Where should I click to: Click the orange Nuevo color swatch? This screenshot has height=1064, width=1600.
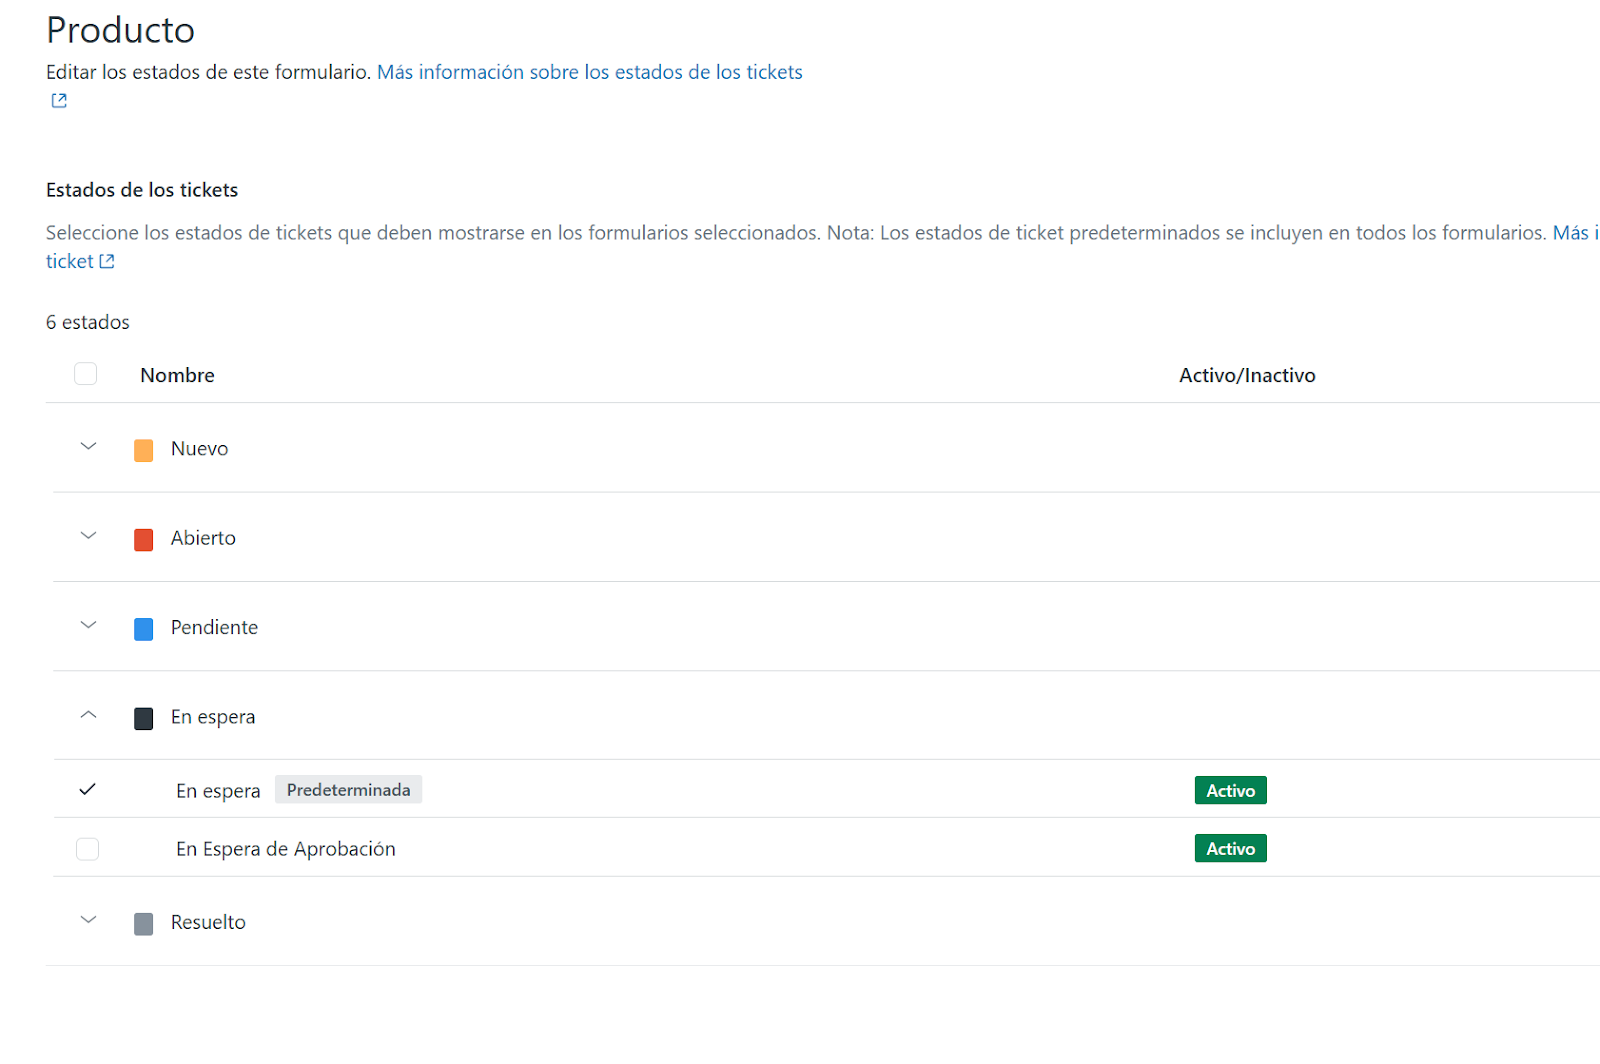[144, 450]
